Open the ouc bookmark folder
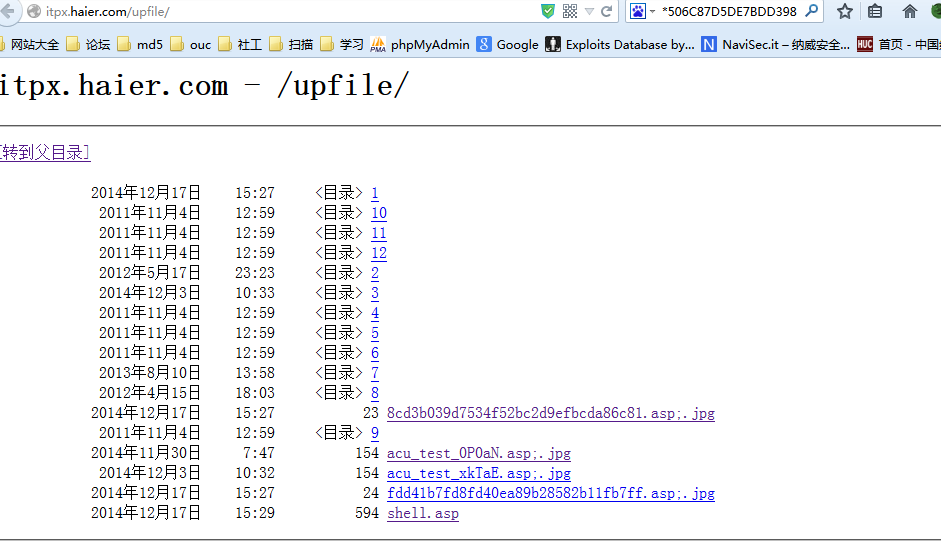The height and width of the screenshot is (557, 941). (x=190, y=44)
